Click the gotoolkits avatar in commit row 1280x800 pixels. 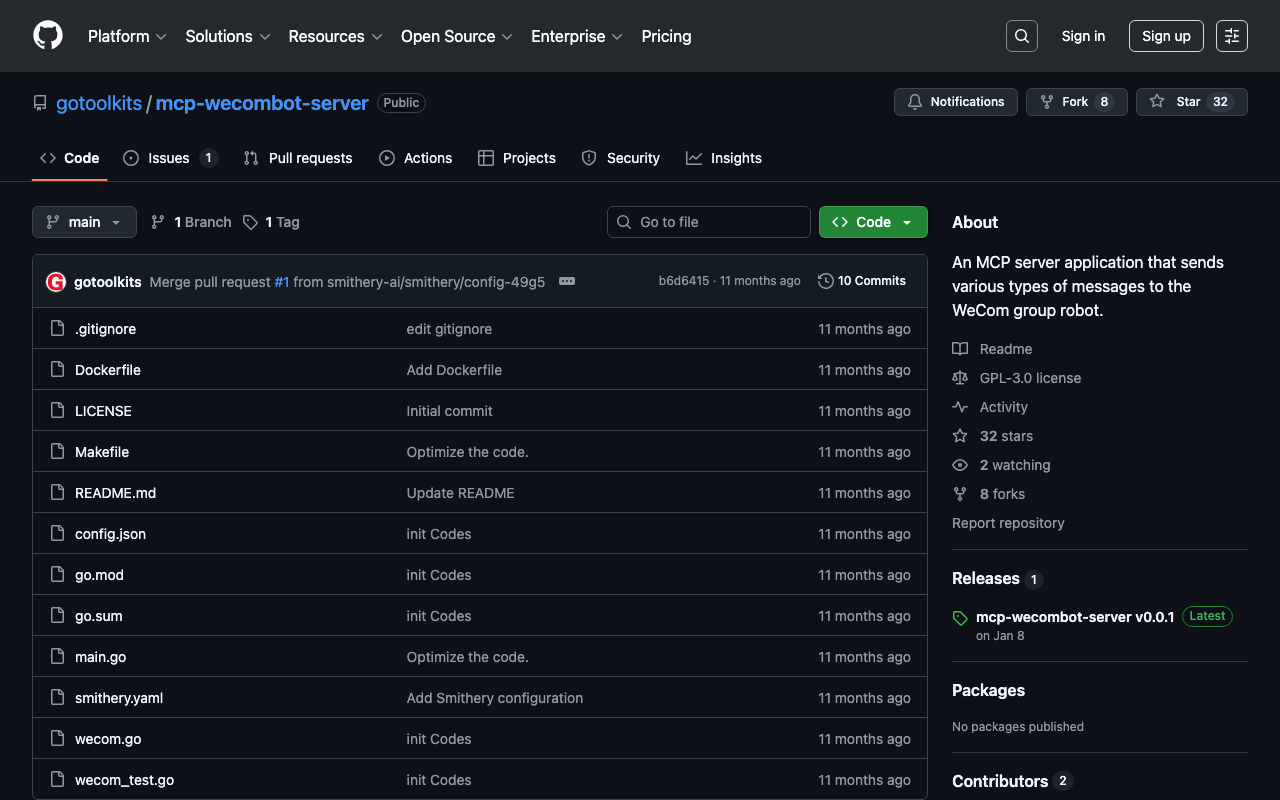(x=56, y=282)
